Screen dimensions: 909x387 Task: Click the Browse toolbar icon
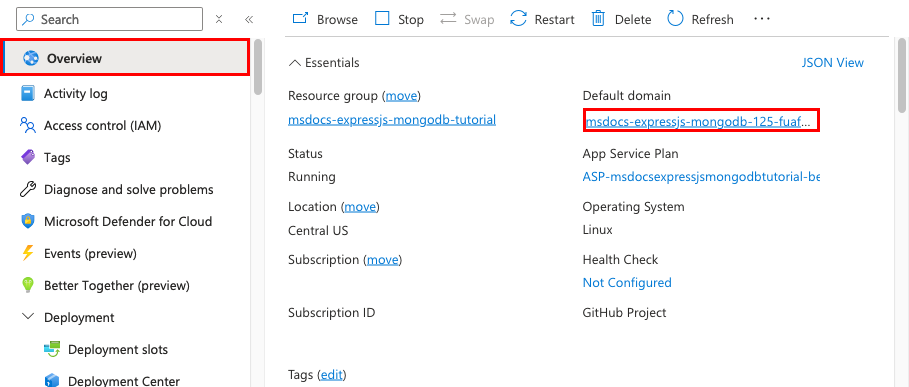click(300, 19)
